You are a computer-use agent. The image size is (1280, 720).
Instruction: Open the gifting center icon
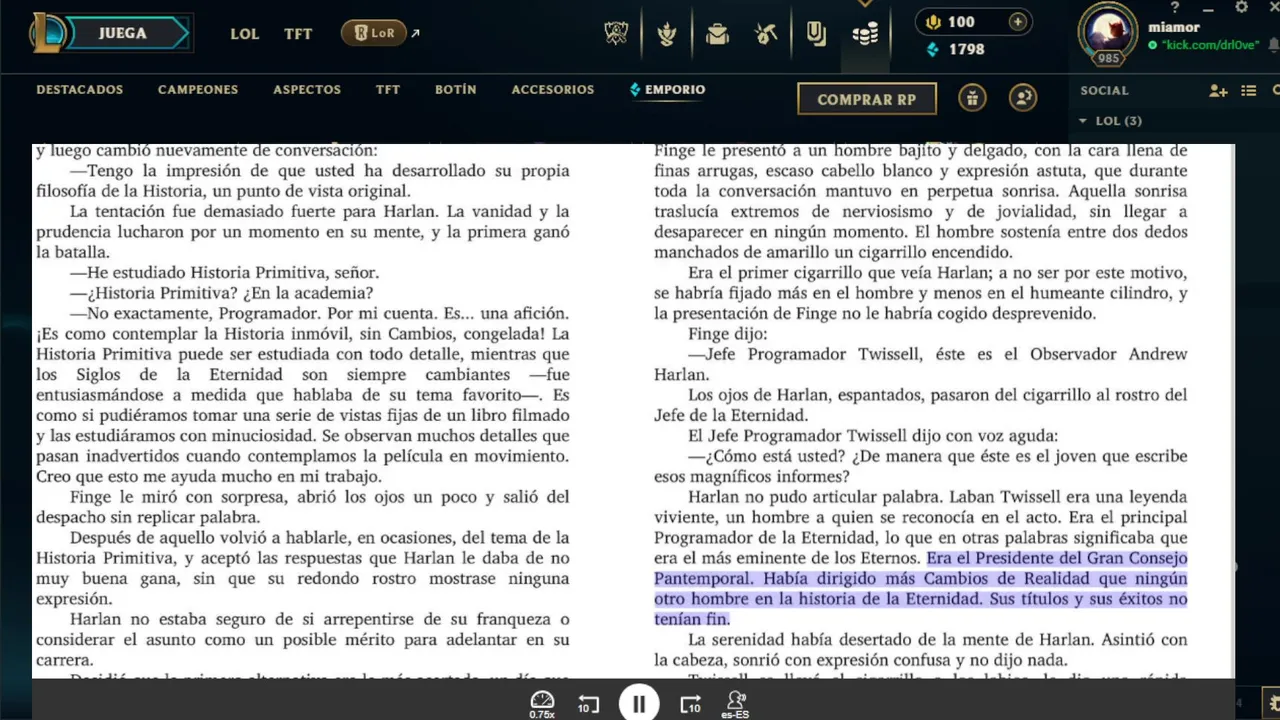tap(972, 98)
